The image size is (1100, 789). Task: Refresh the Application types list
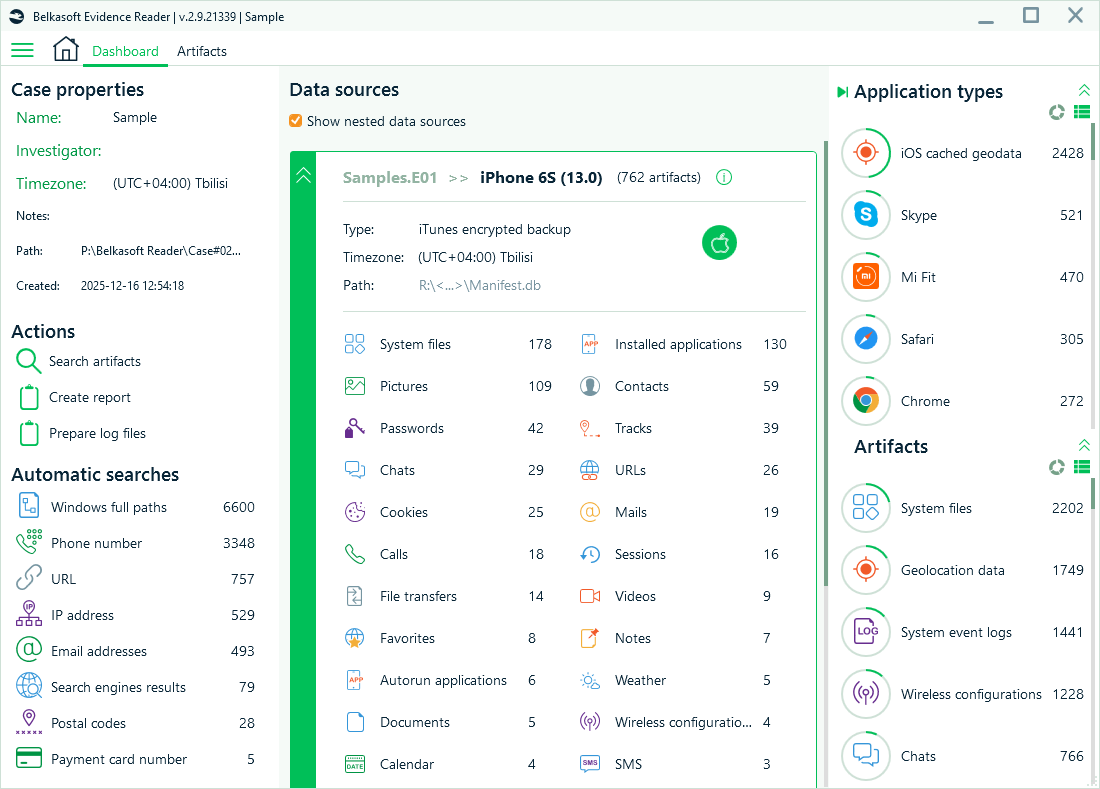(x=1056, y=112)
